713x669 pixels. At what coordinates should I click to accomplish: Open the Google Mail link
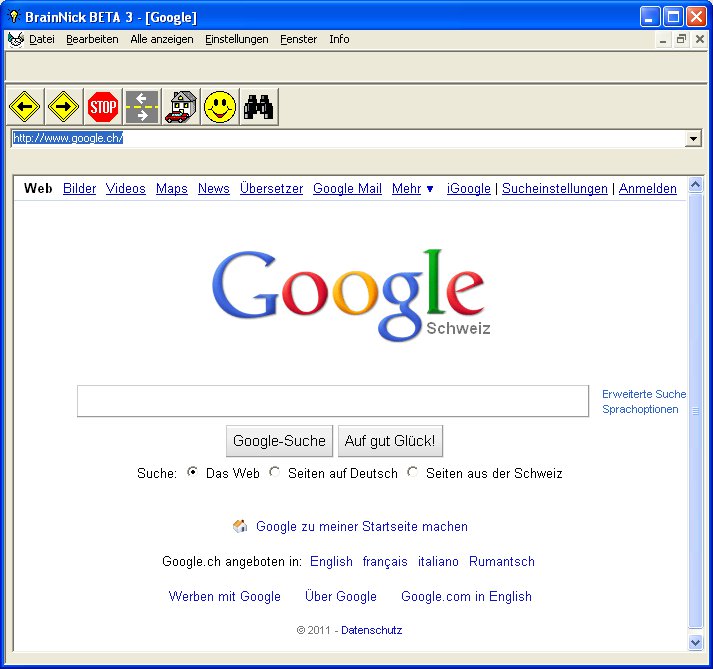347,188
